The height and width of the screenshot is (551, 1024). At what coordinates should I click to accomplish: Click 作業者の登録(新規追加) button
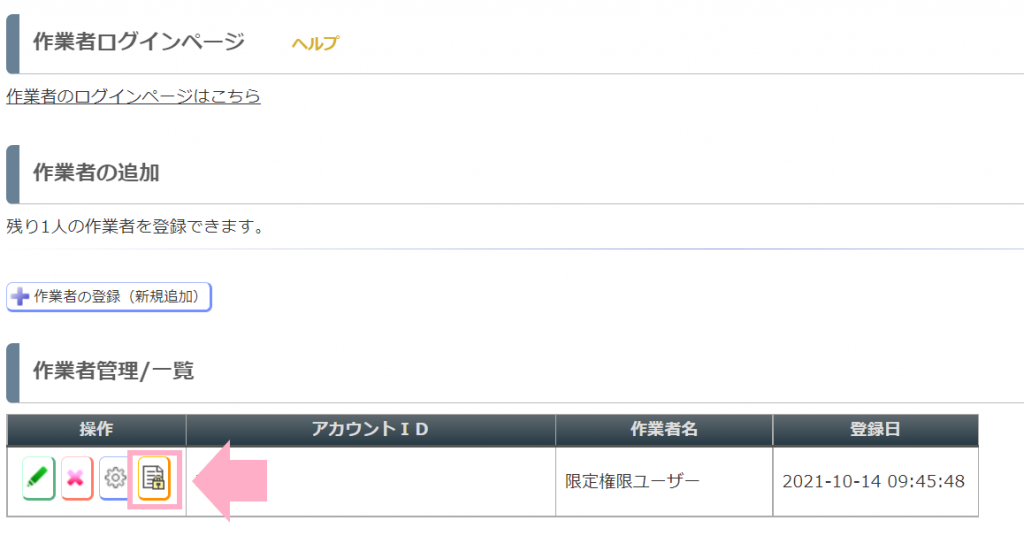click(x=109, y=296)
